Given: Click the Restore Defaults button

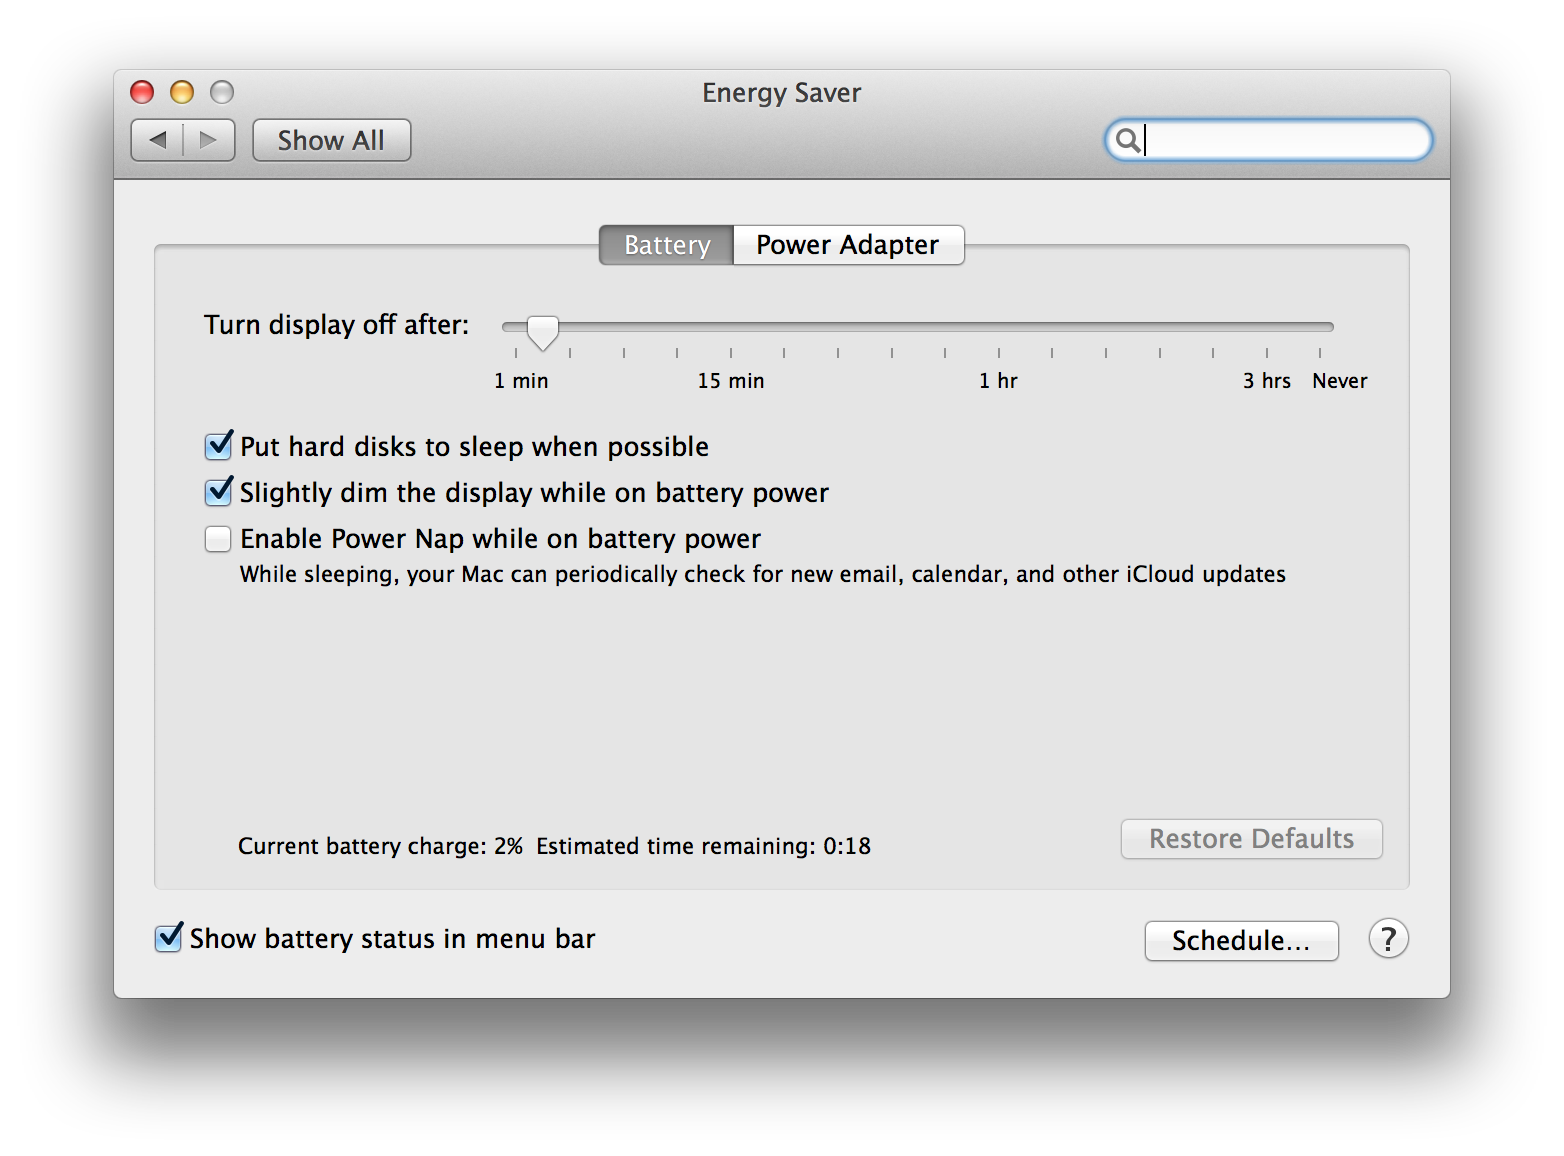Looking at the screenshot, I should 1251,839.
